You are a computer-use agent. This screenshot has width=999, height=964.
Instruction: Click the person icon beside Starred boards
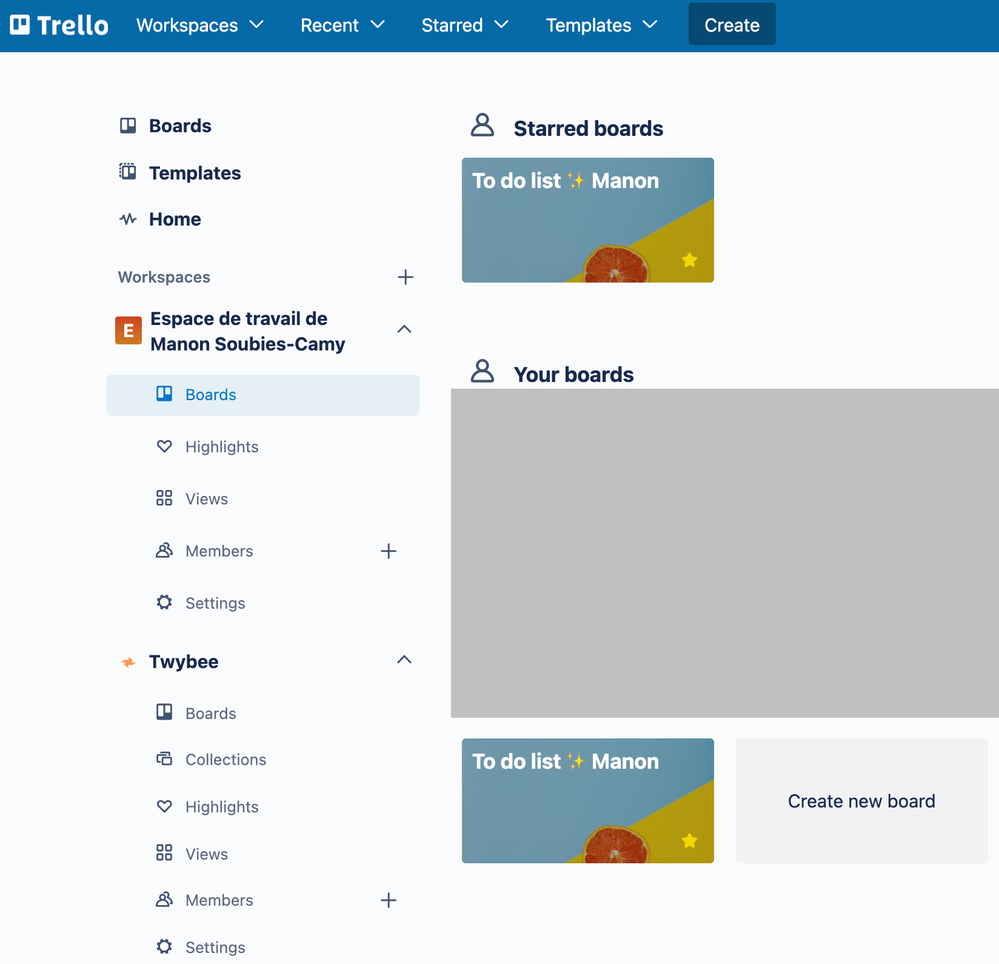482,125
